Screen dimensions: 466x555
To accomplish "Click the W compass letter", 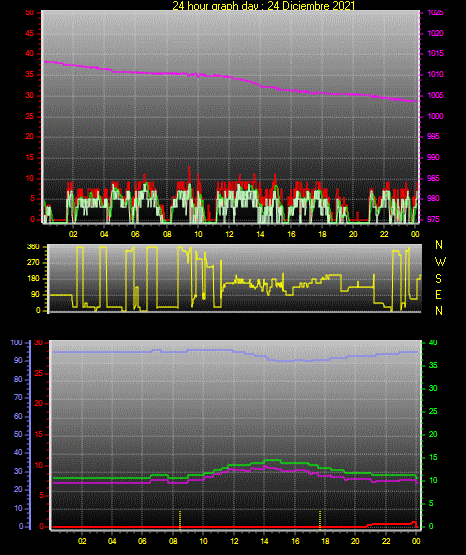I will (440, 262).
